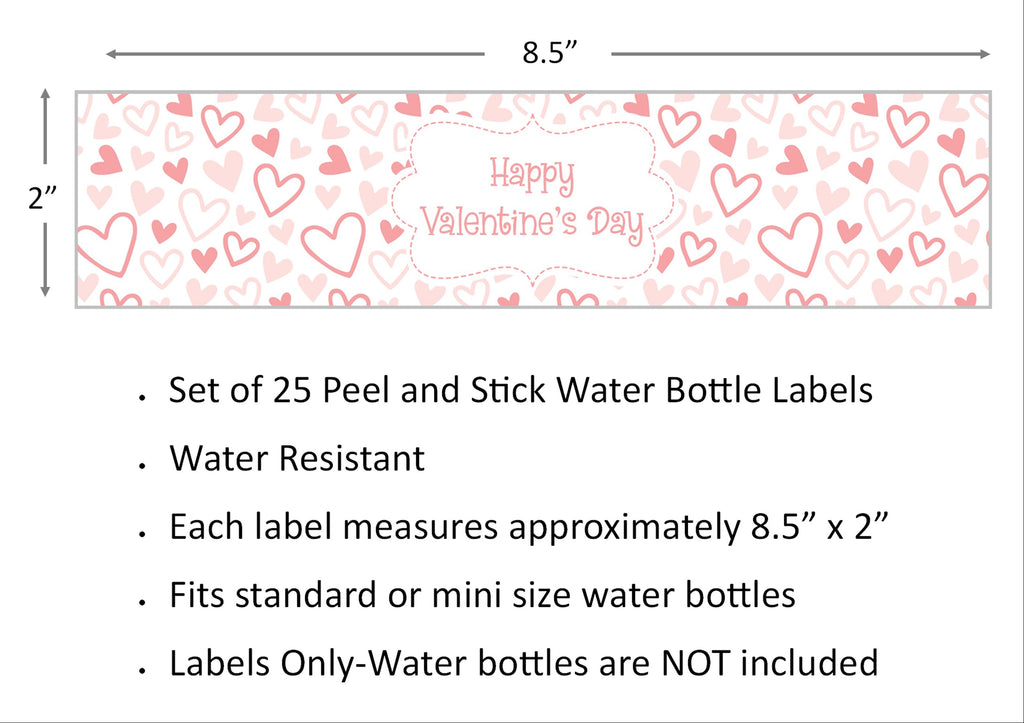Image resolution: width=1024 pixels, height=723 pixels.
Task: Click the bottom arrowhead of height arrow
Action: [x=45, y=291]
